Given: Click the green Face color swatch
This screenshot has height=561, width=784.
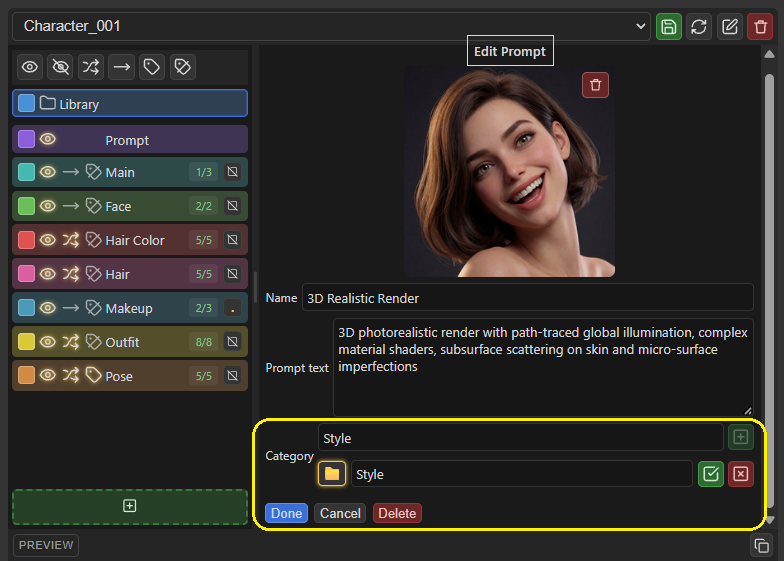Looking at the screenshot, I should [x=26, y=206].
